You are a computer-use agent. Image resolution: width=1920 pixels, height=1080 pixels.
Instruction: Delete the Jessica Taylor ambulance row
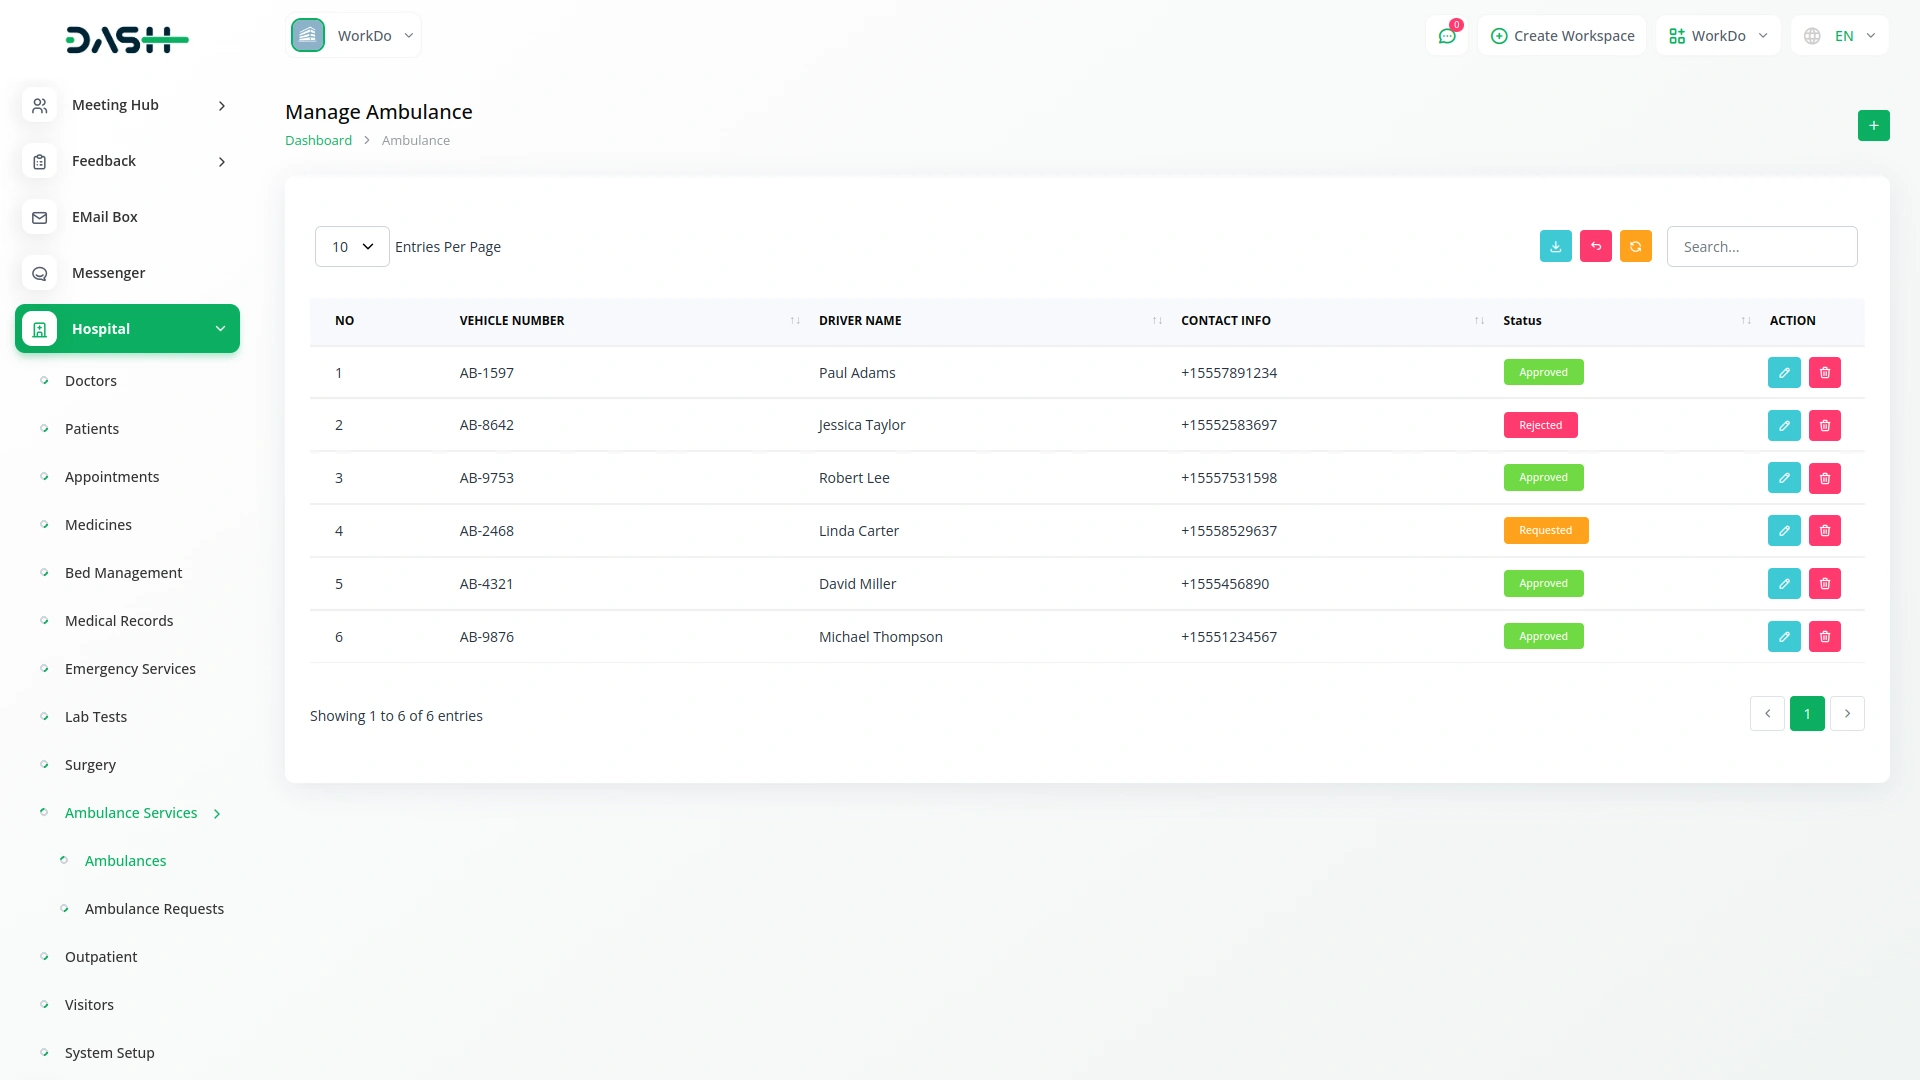click(x=1824, y=425)
